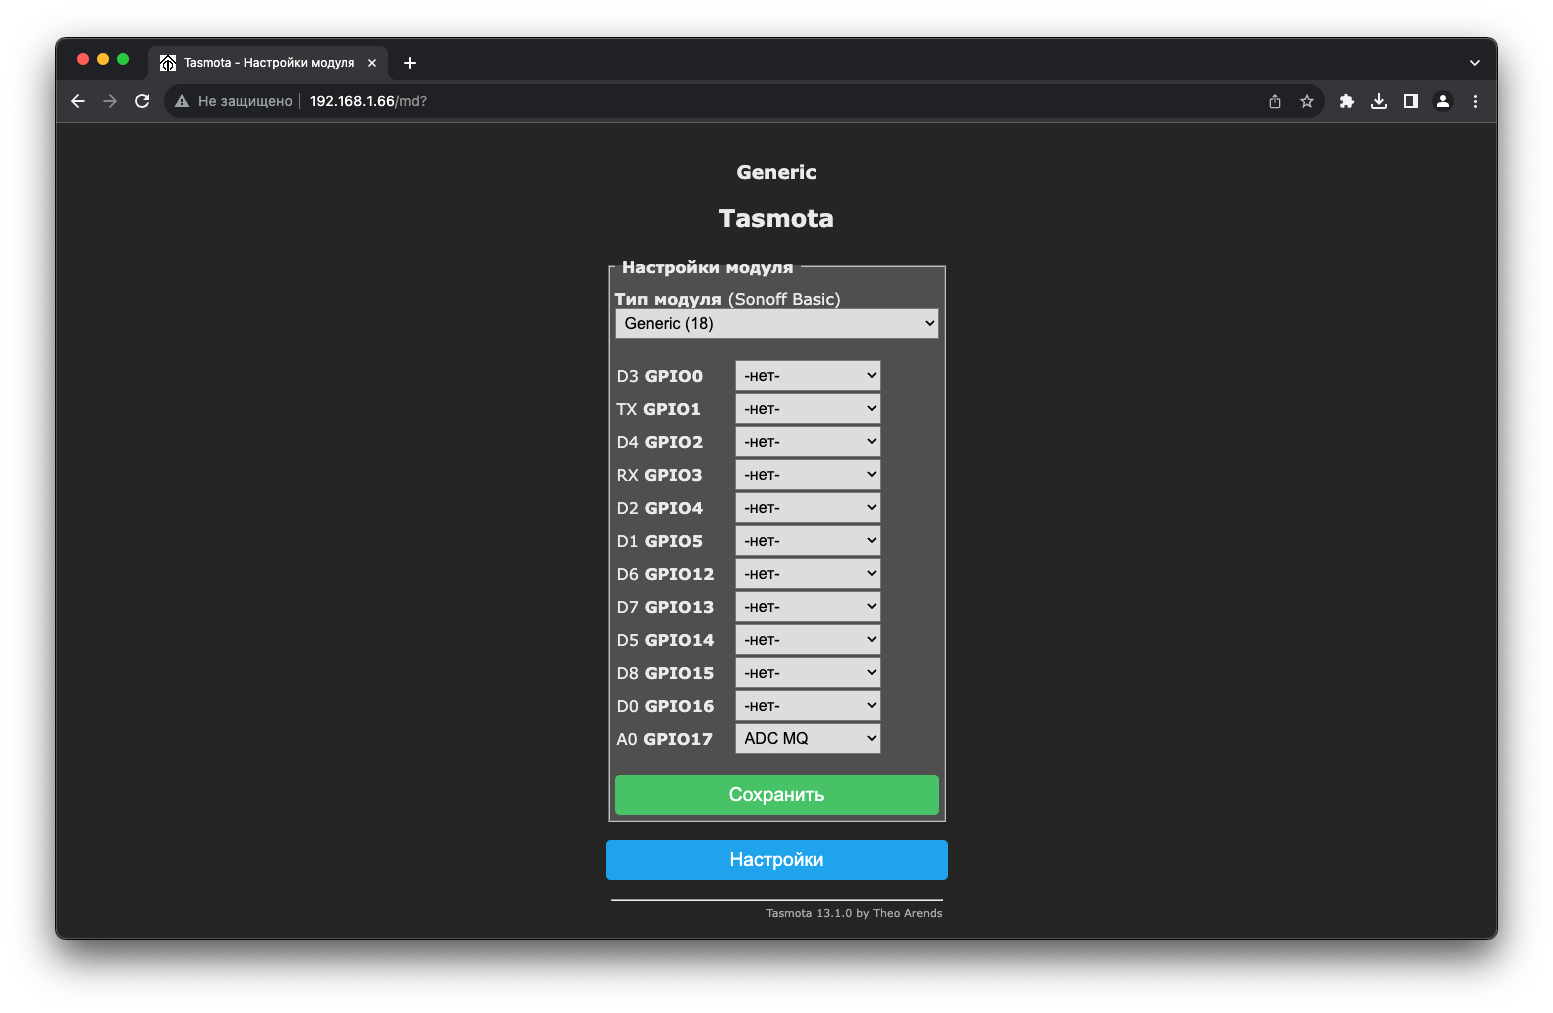
Task: Open a new browser tab
Action: click(x=410, y=63)
